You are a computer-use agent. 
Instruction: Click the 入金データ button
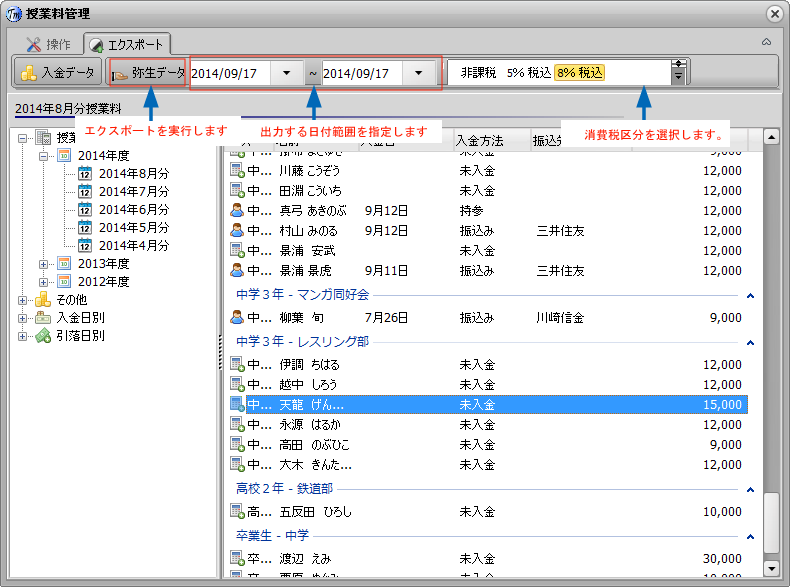(x=57, y=73)
